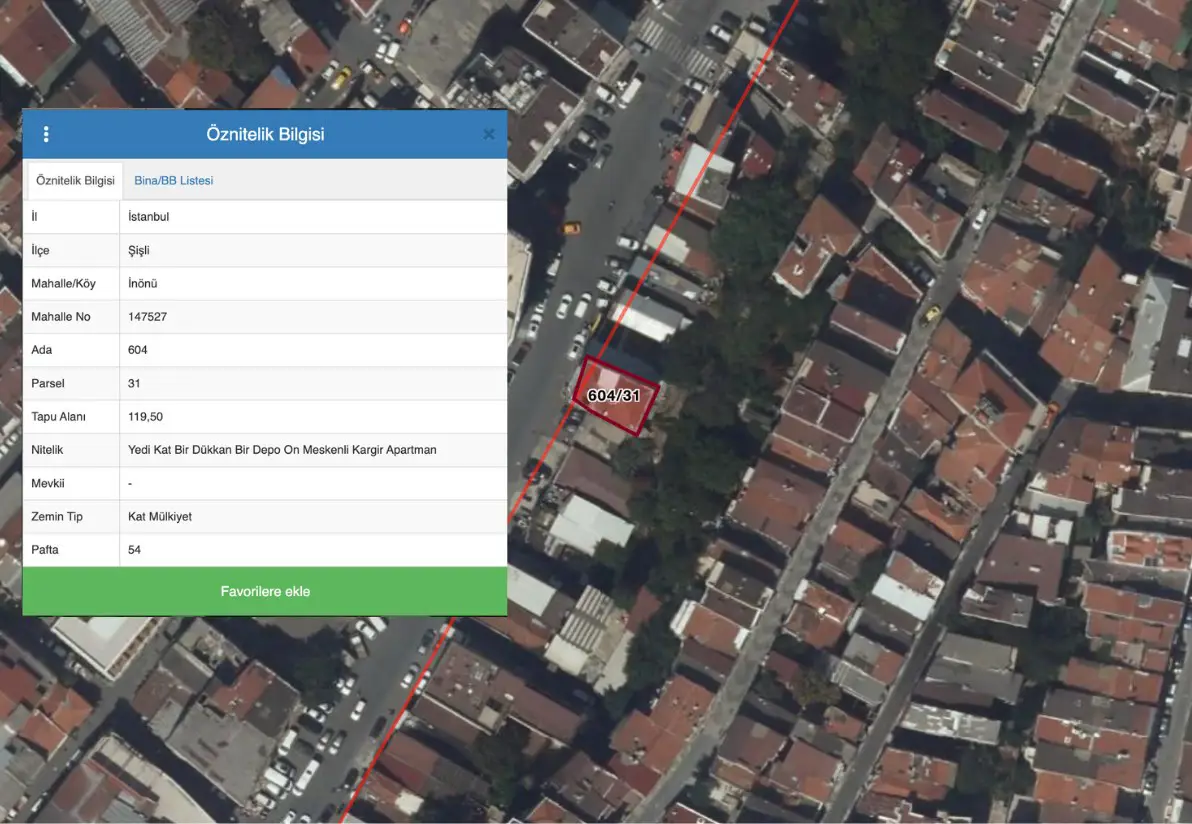Select Tapu Alanı value 119,50
This screenshot has width=1192, height=824.
[x=145, y=417]
